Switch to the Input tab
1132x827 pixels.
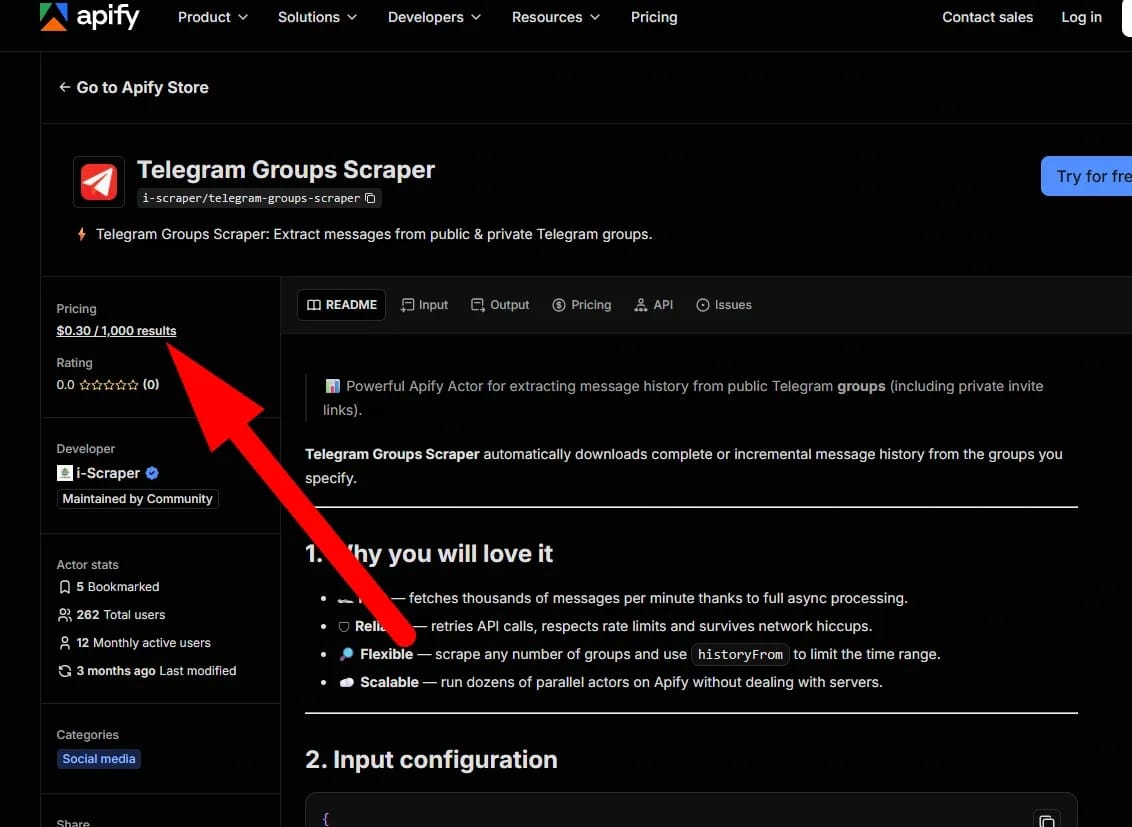tap(424, 305)
